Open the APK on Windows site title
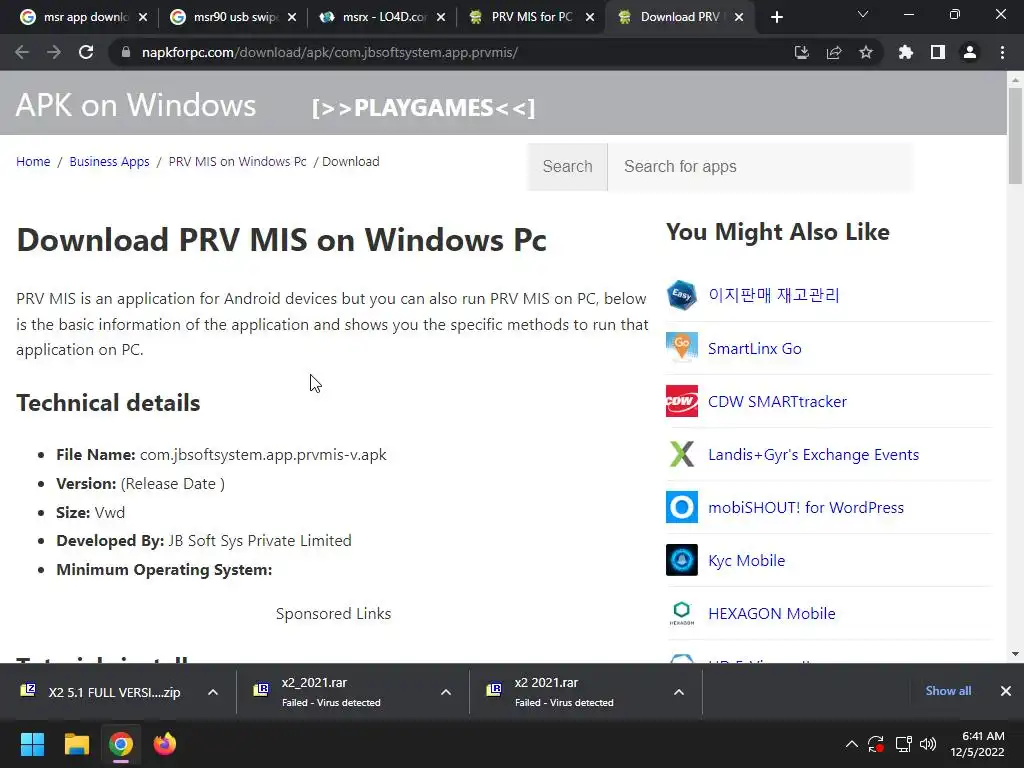 (x=136, y=105)
